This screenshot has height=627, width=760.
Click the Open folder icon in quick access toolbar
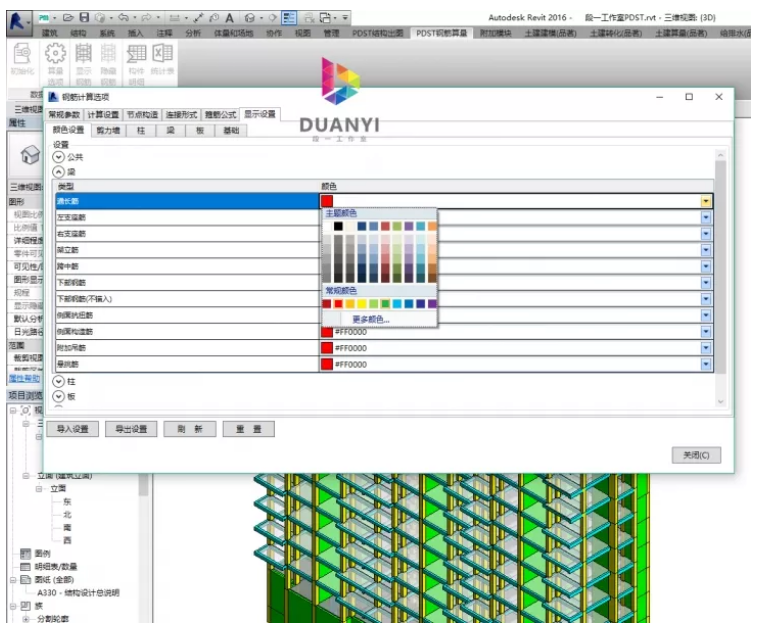(68, 18)
